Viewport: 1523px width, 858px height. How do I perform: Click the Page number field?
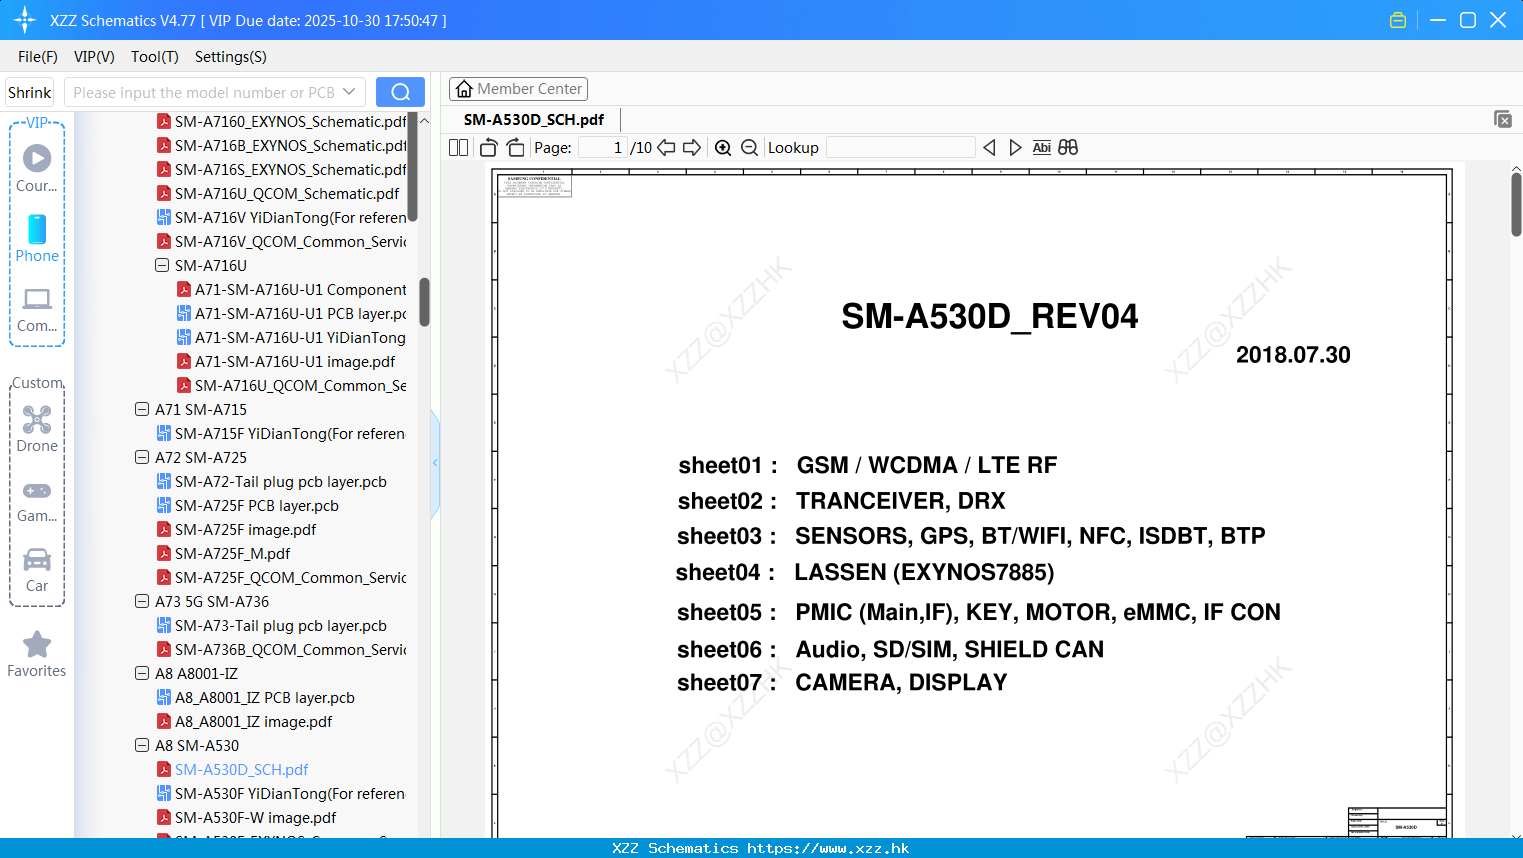pyautogui.click(x=602, y=147)
